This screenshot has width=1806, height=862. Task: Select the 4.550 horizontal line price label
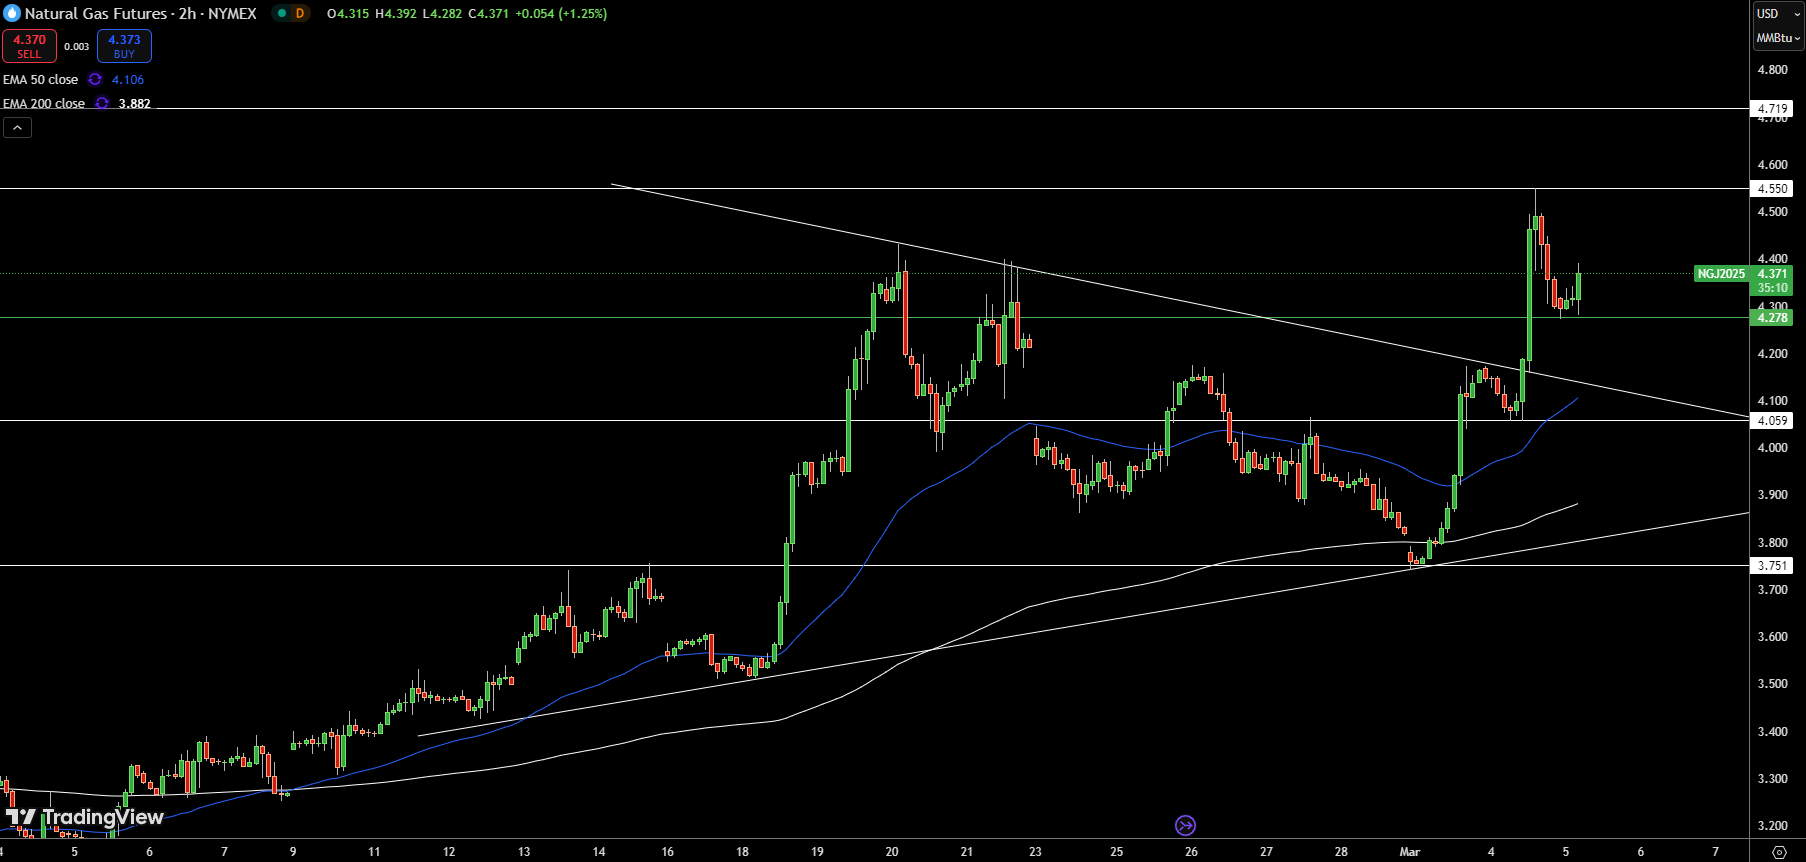1772,188
